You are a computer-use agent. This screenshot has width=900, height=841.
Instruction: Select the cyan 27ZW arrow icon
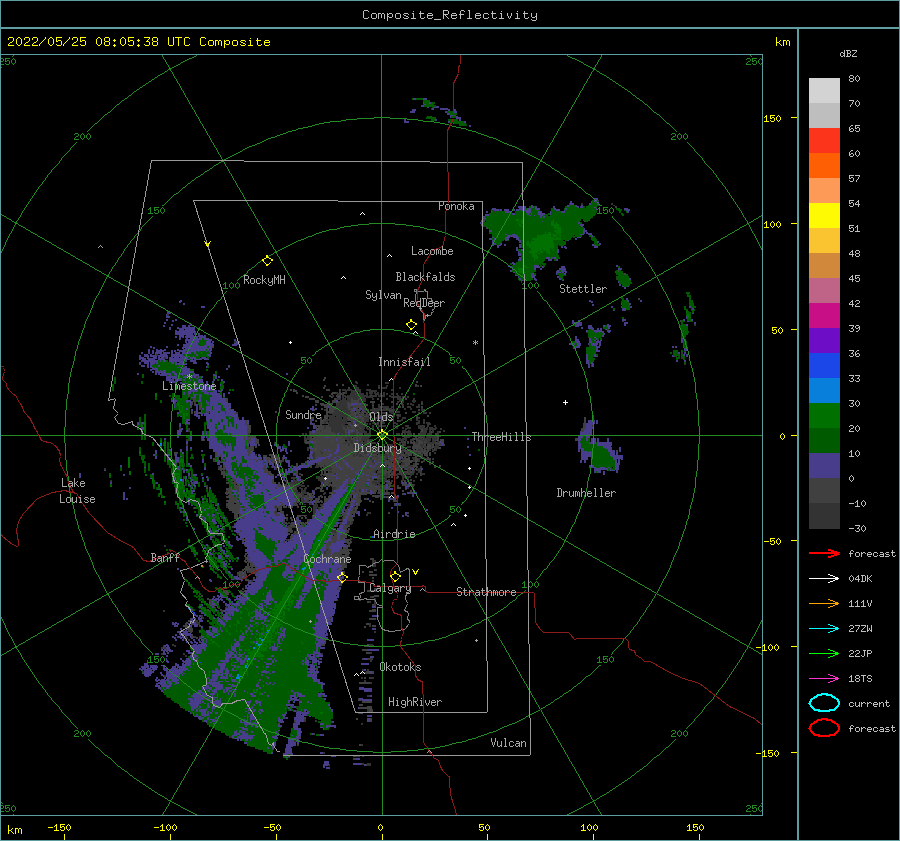point(824,628)
